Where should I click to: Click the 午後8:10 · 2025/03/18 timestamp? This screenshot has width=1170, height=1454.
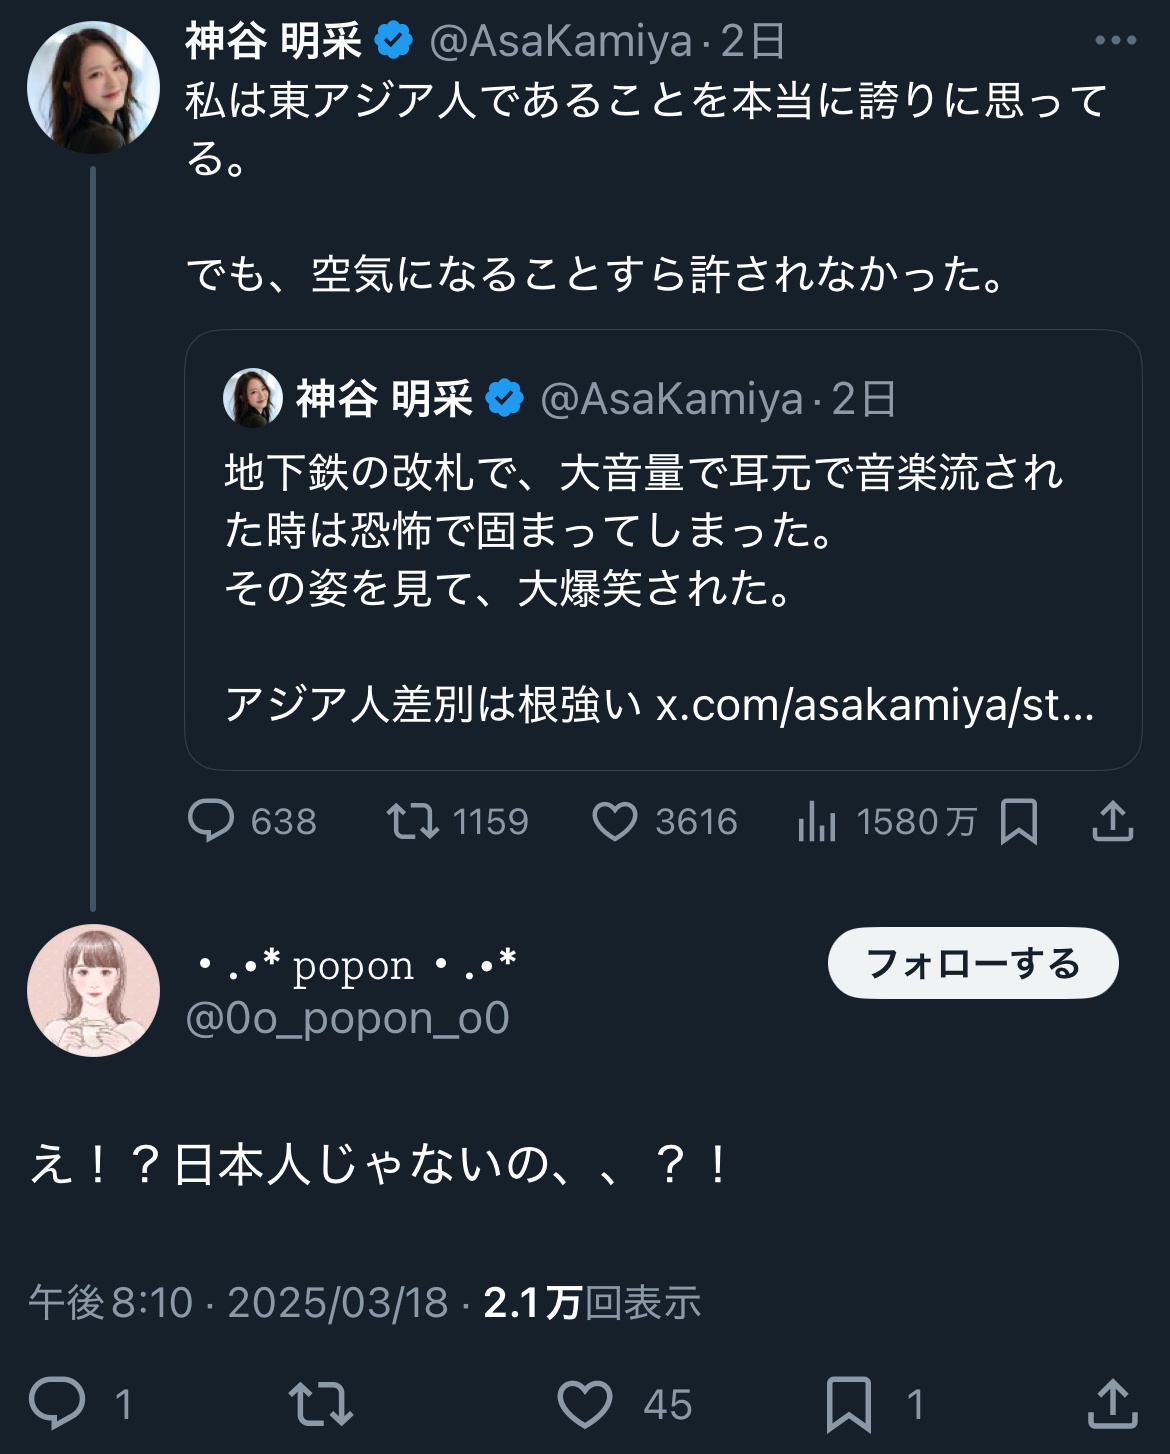[238, 1303]
